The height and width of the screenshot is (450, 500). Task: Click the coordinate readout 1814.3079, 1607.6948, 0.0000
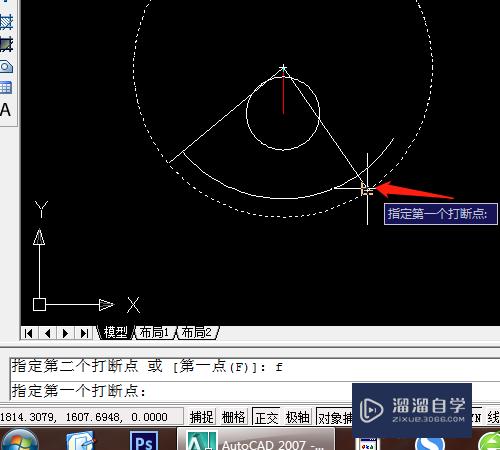click(84, 417)
